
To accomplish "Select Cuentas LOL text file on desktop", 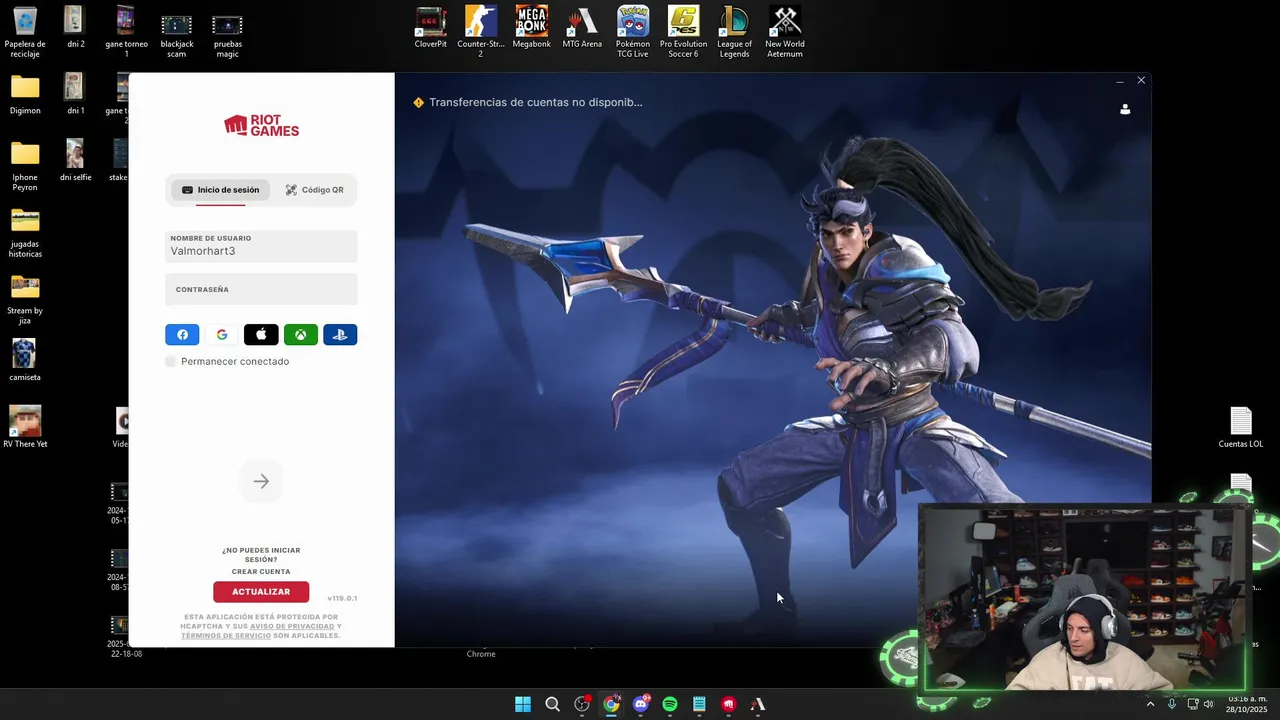I will (x=1241, y=428).
